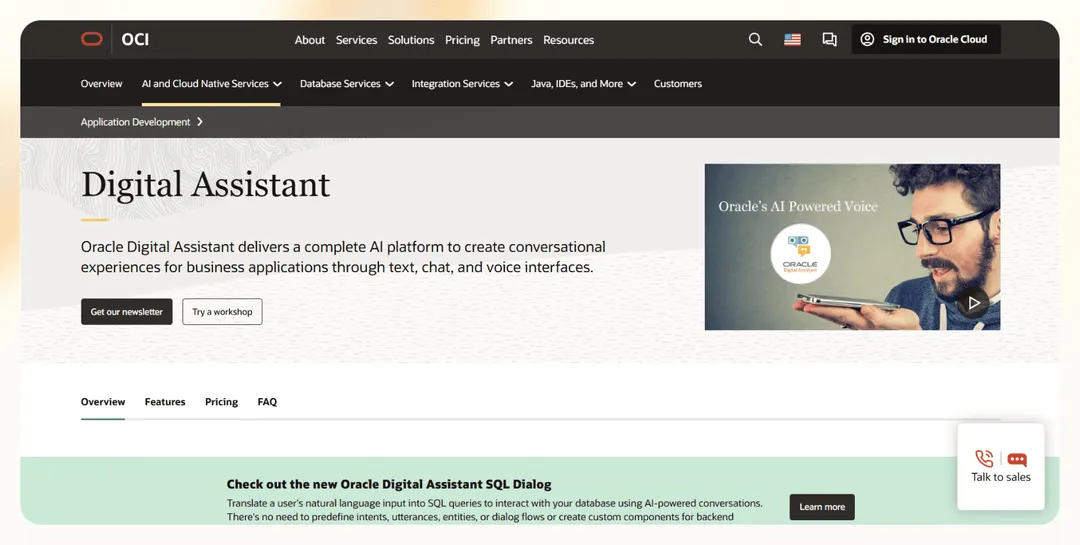Expand AI and Cloud Native Services menu
This screenshot has height=545, width=1080.
[x=212, y=83]
